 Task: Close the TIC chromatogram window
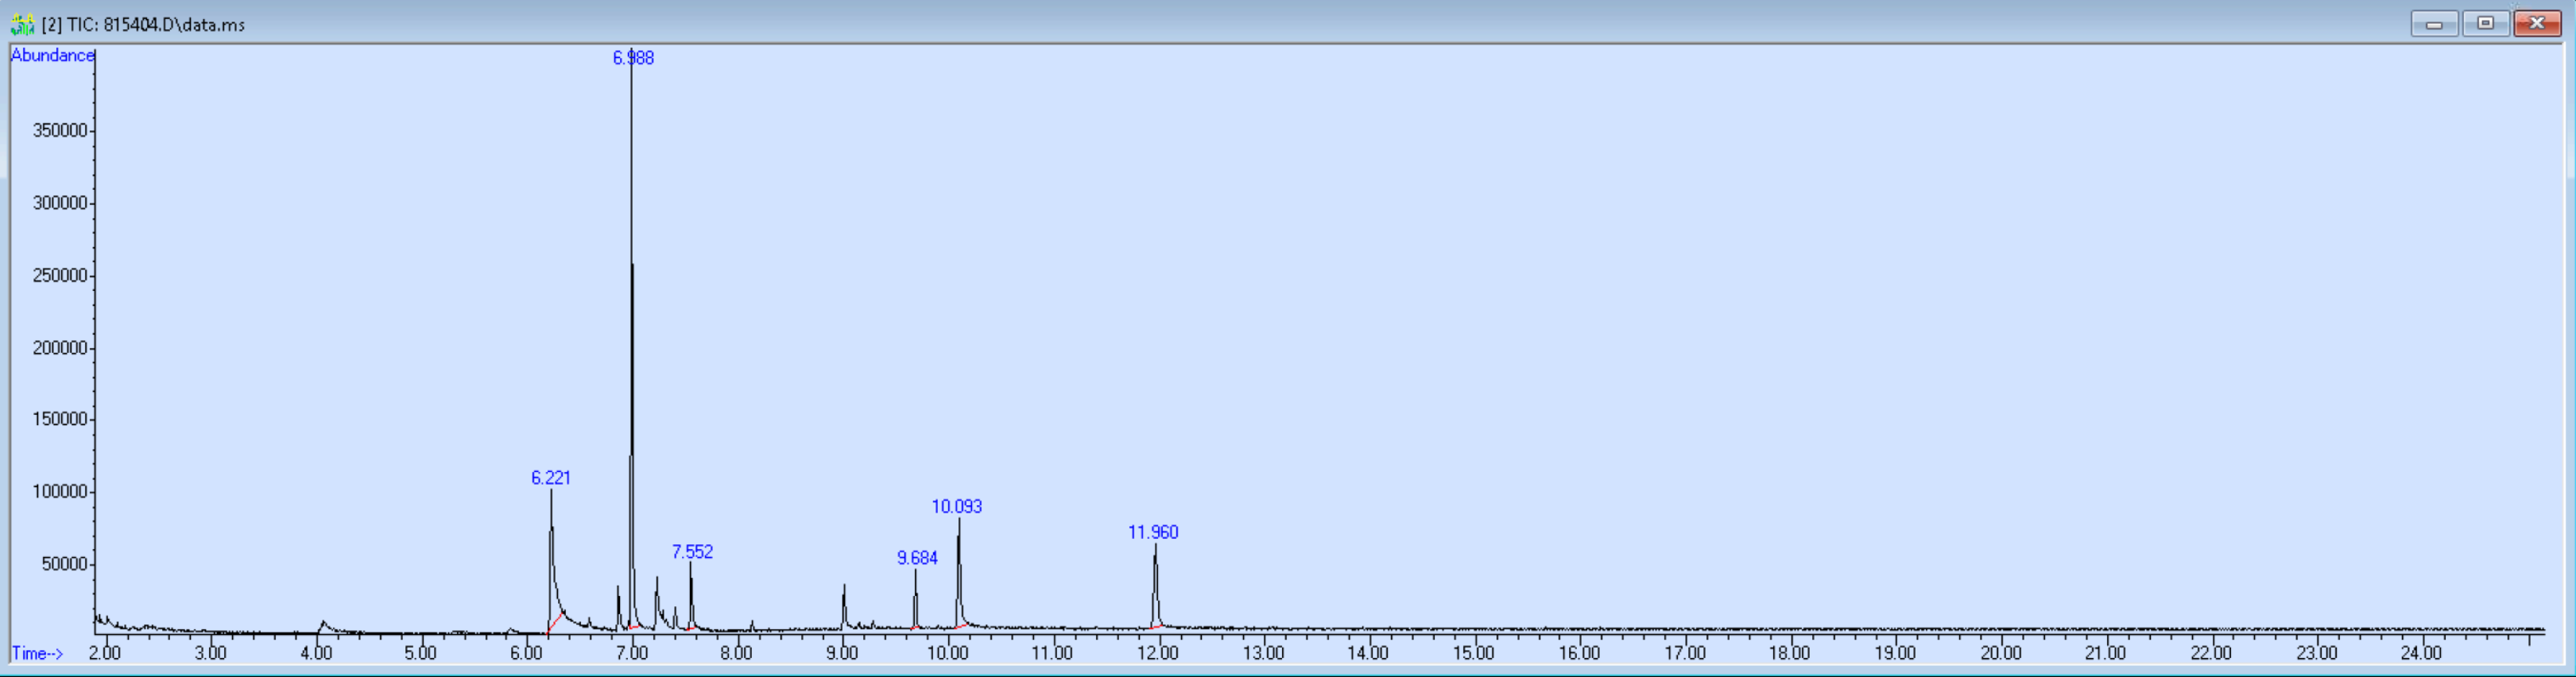coord(2537,23)
